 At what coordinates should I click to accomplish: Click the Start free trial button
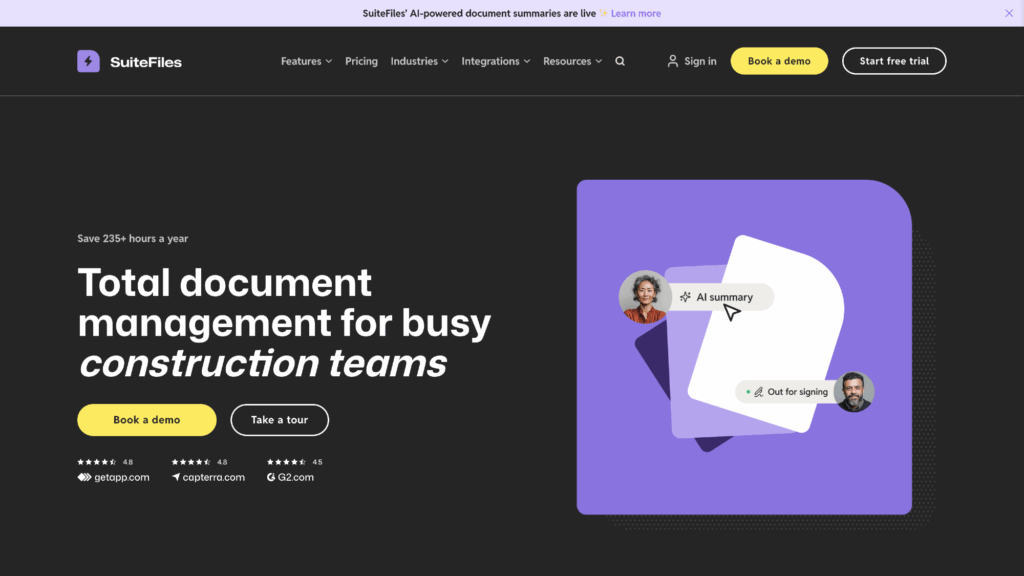coord(894,61)
